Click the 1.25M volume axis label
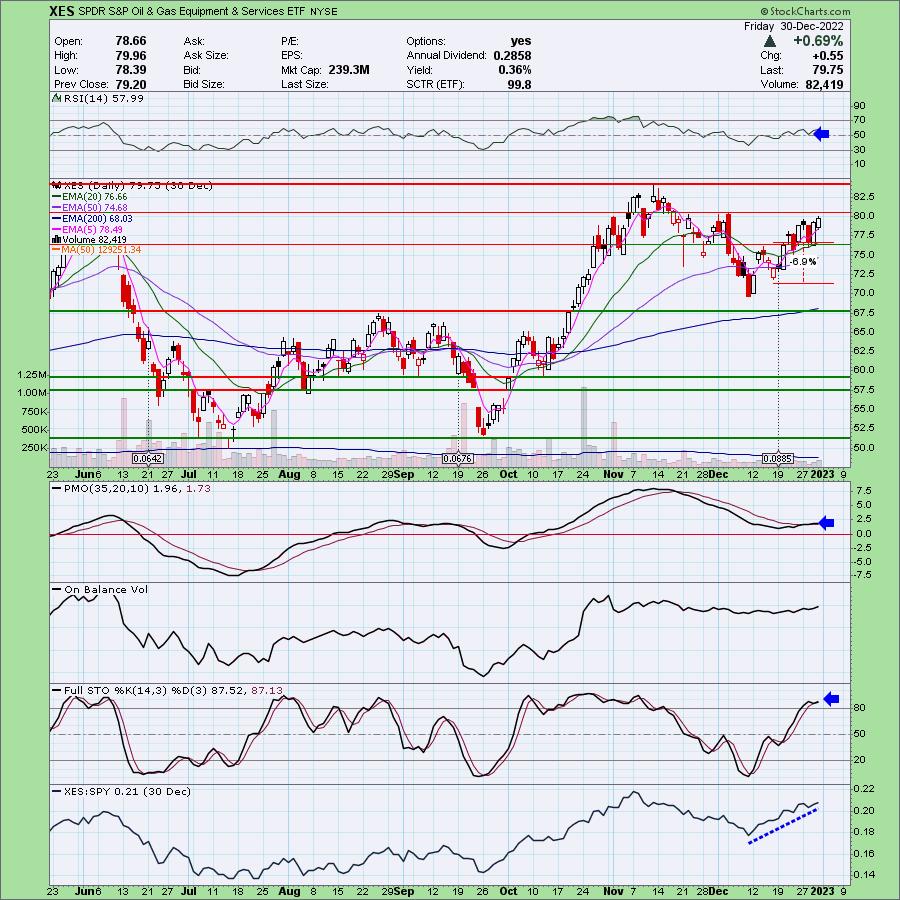This screenshot has height=900, width=900. (32, 375)
